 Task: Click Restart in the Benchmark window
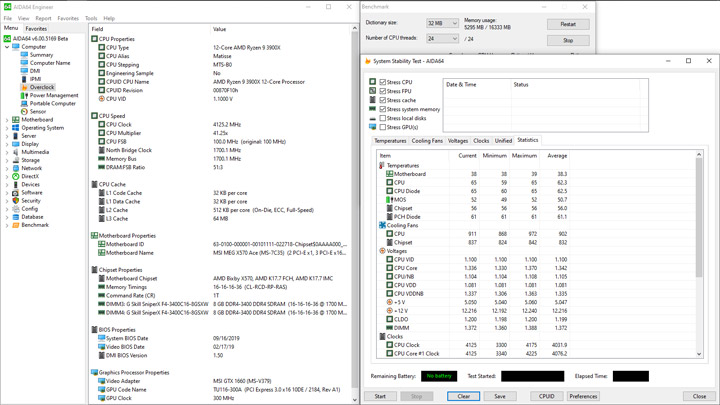coord(568,24)
